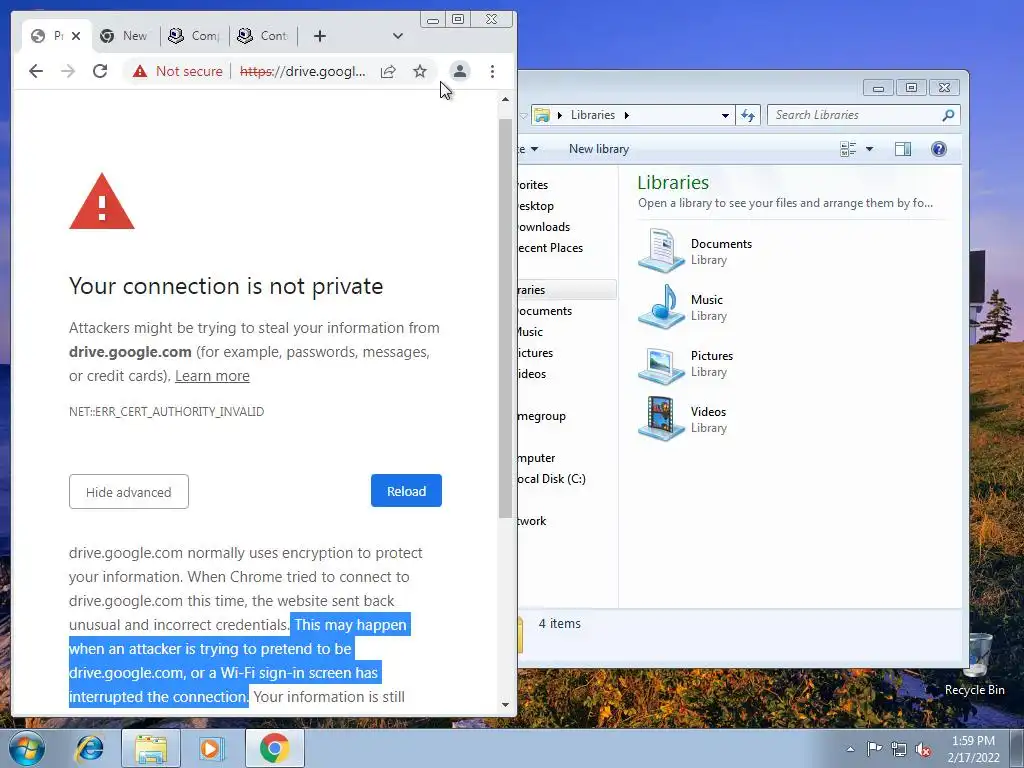Open Chrome profile avatar
Viewport: 1024px width, 768px height.
460,71
